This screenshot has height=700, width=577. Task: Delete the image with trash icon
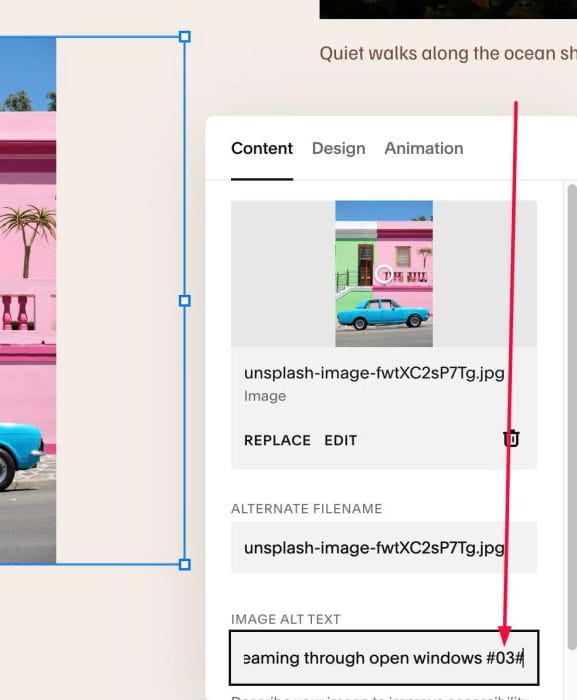point(511,439)
